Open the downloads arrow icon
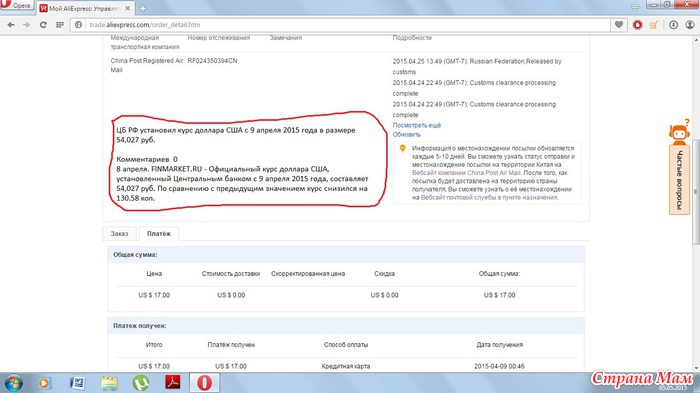Viewport: 700px width, 393px height. tap(673, 25)
